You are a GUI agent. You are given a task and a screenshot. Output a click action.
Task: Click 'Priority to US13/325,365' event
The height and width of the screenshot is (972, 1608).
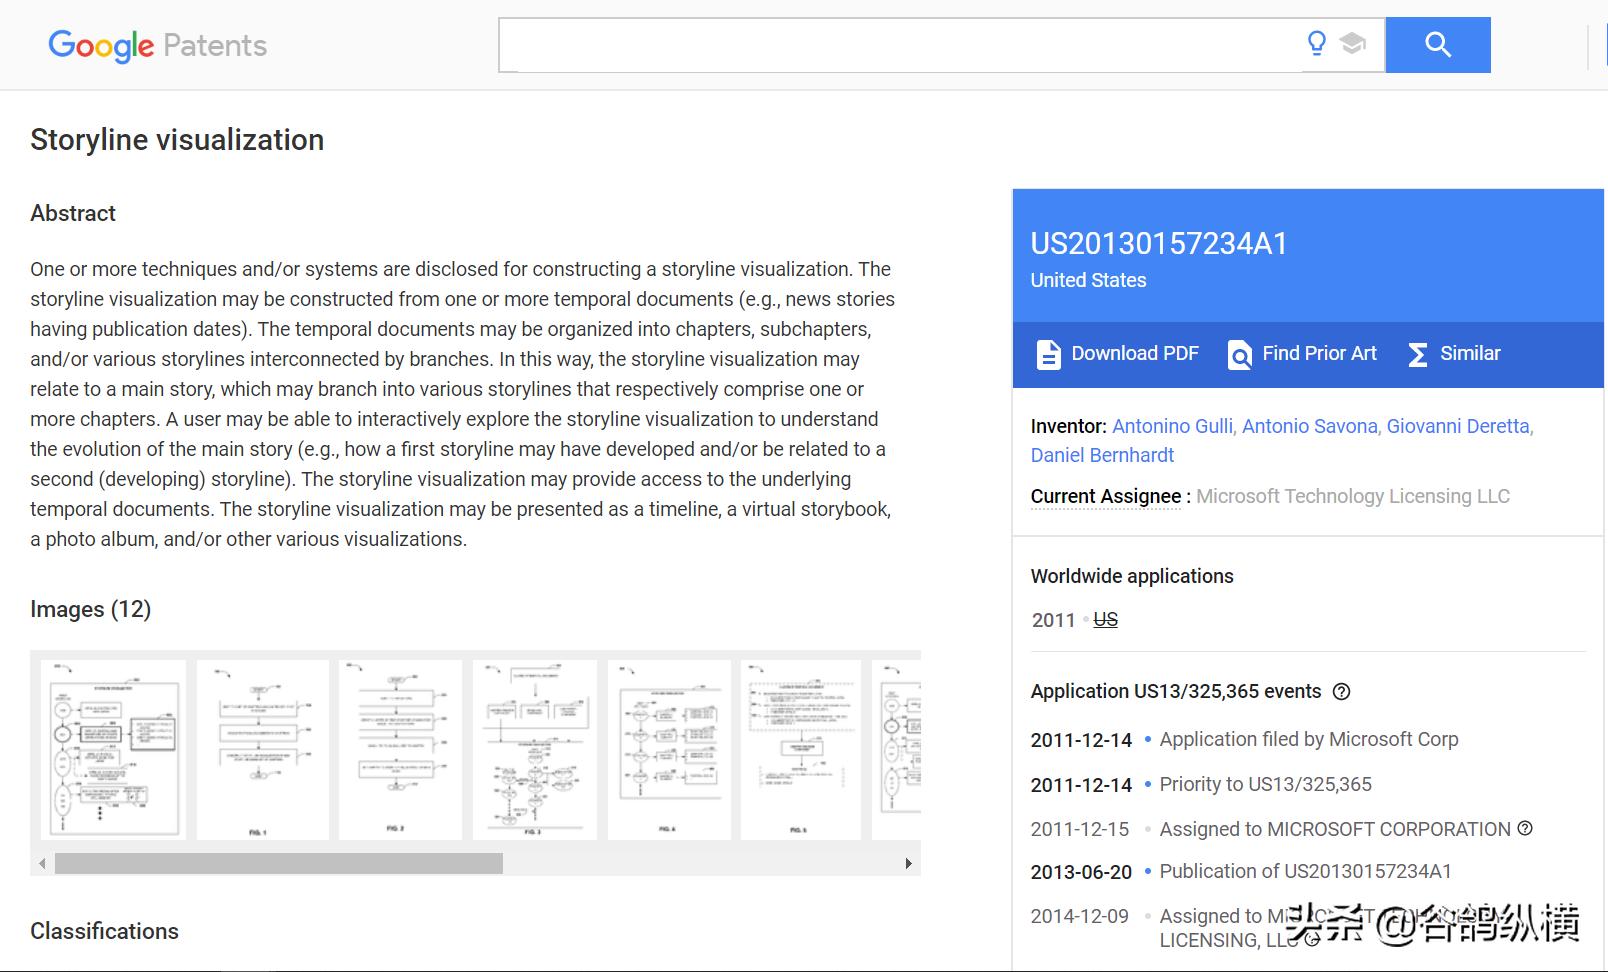point(1266,784)
